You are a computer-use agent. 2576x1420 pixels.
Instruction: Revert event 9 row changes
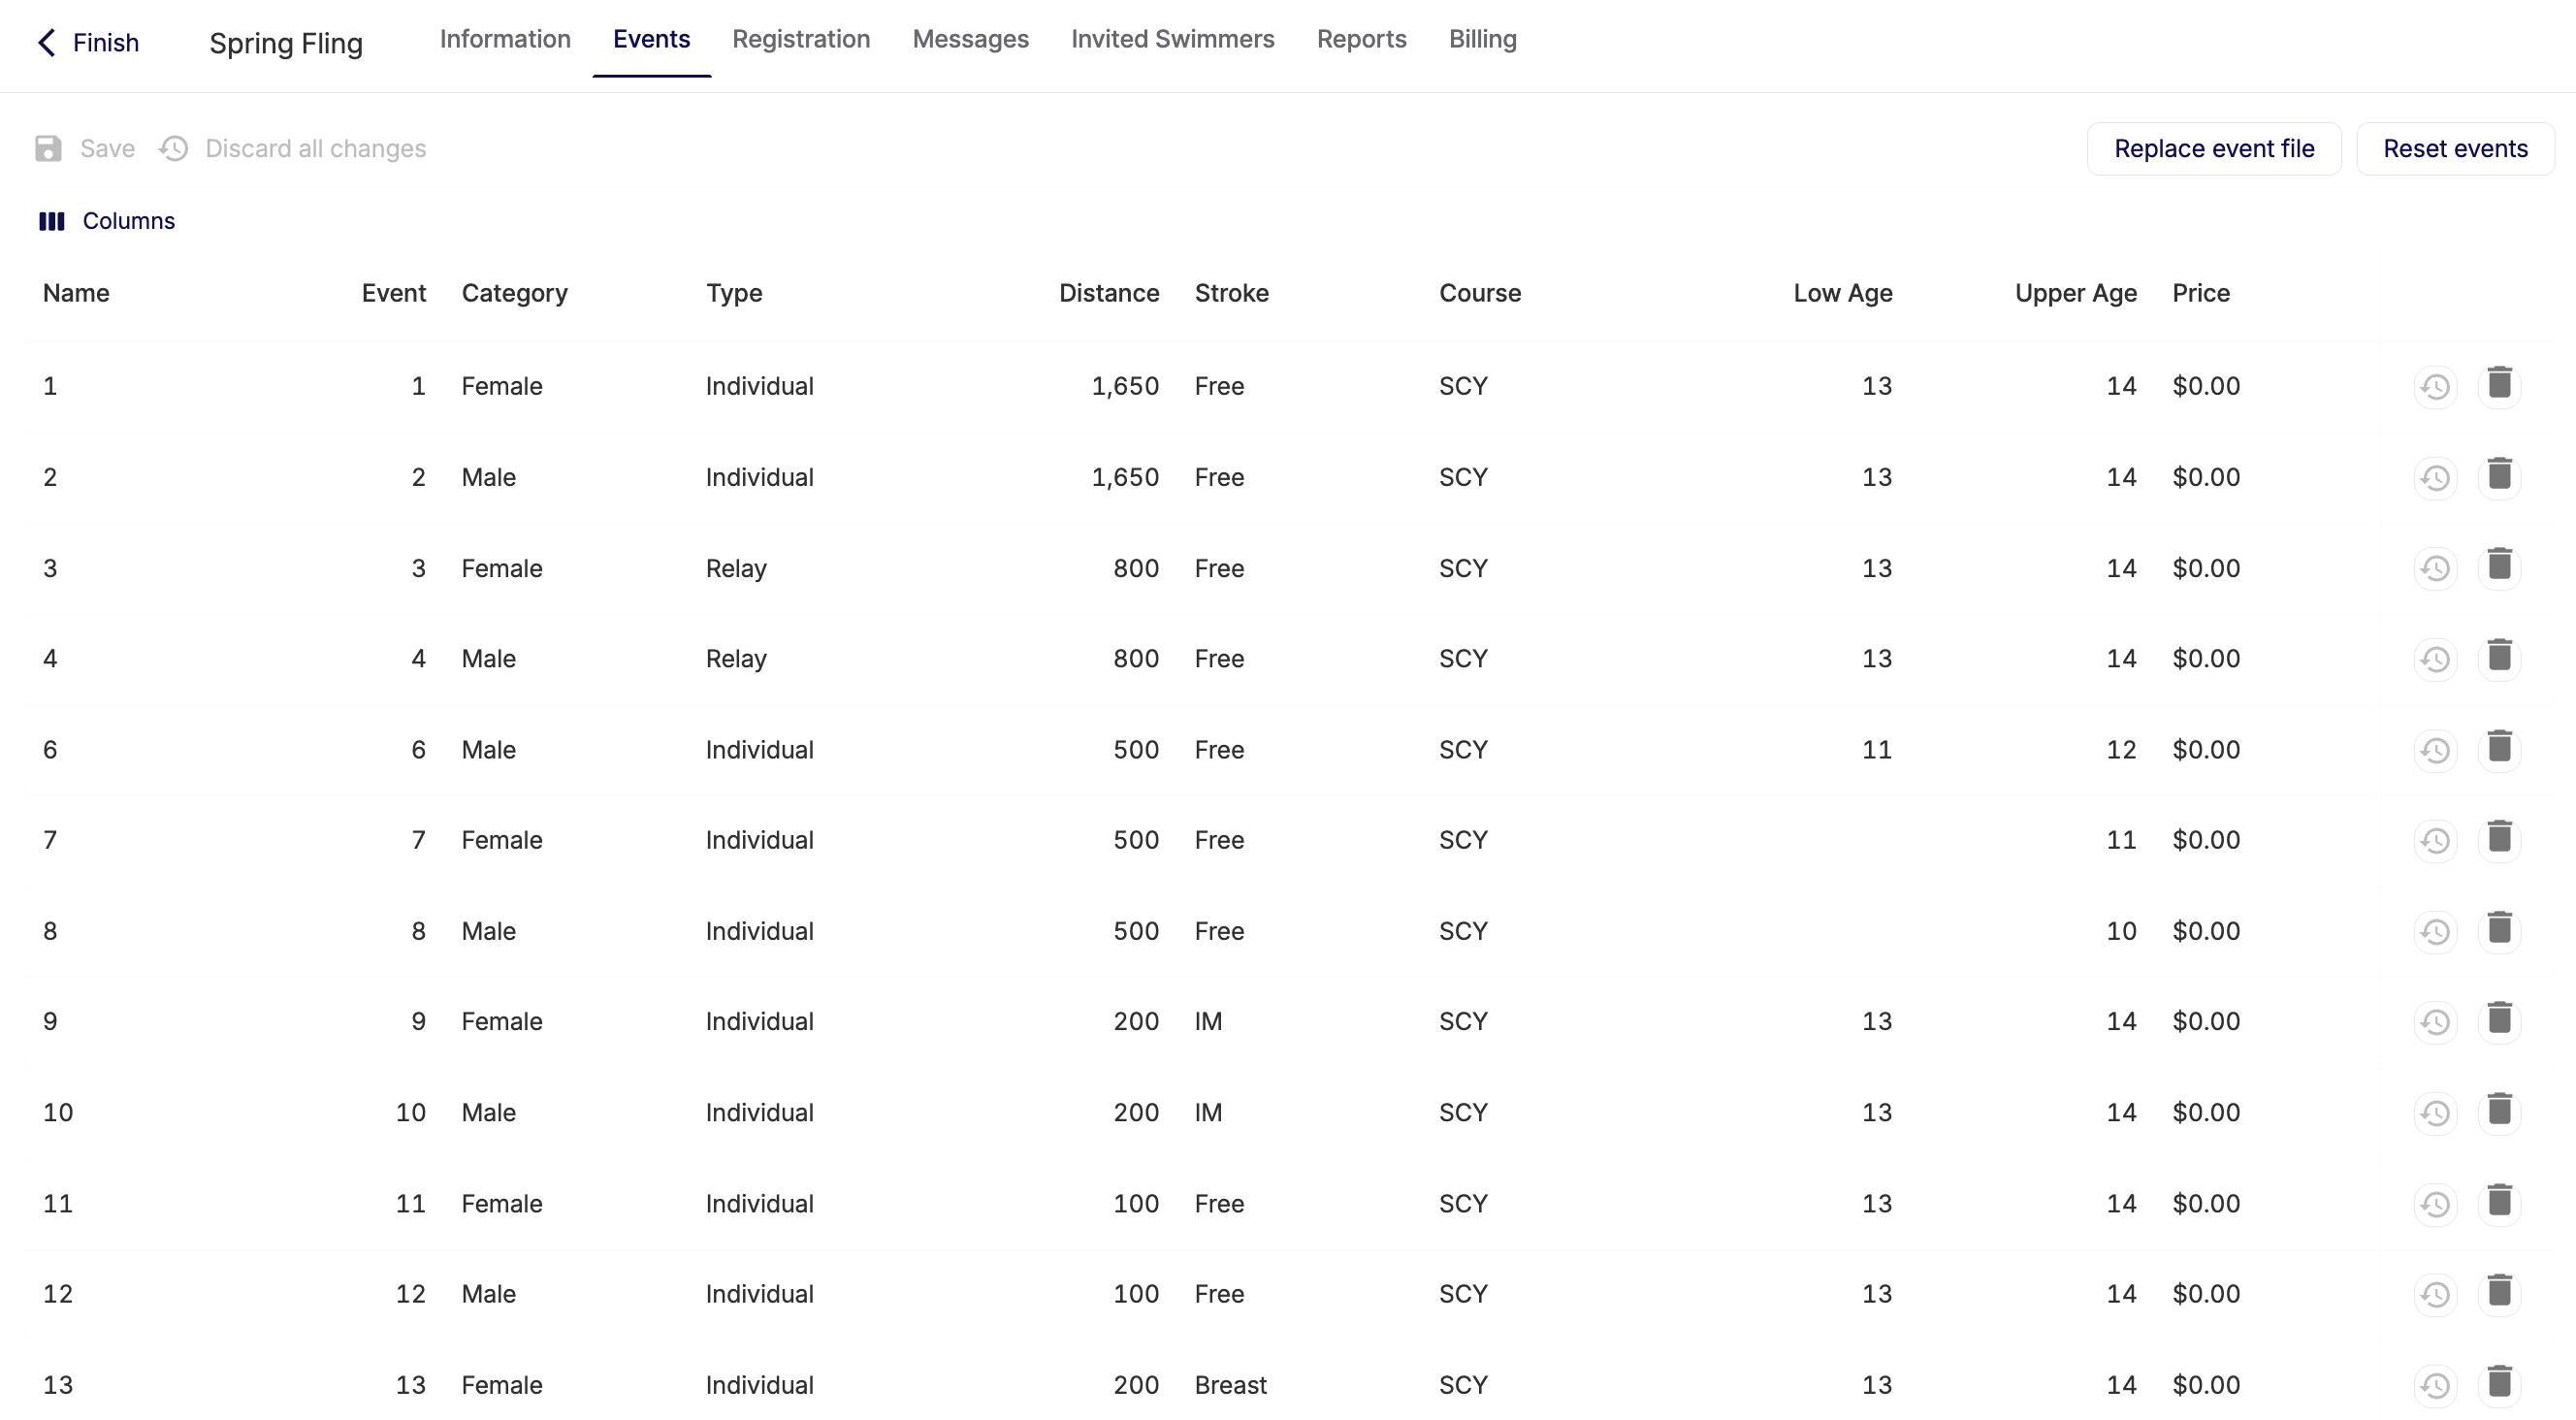coord(2435,1022)
